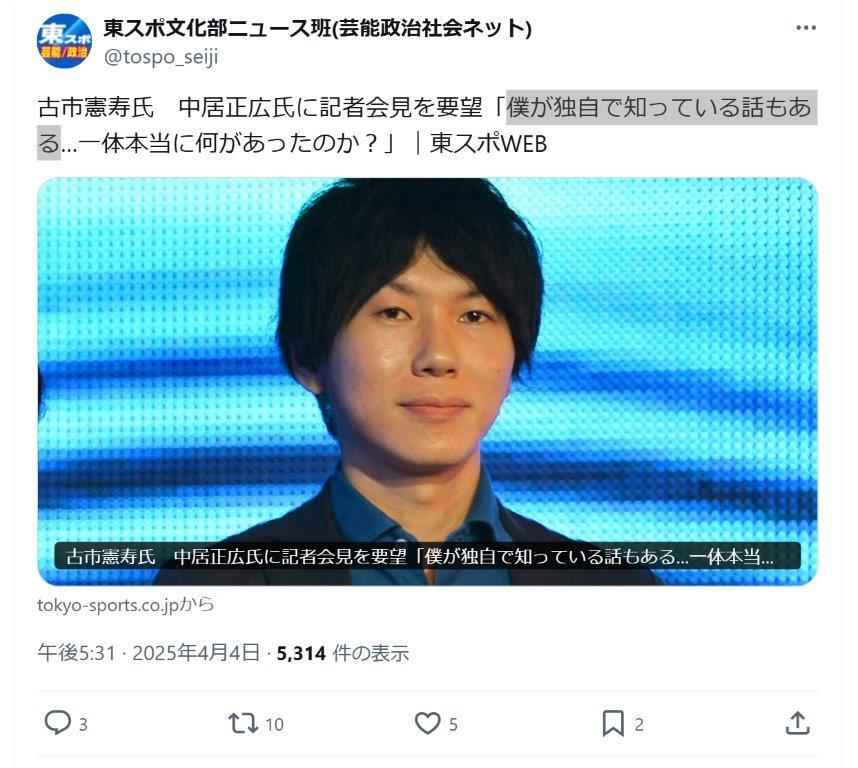Bookmark the post with the bookmark icon
The image size is (858, 768).
pos(613,723)
